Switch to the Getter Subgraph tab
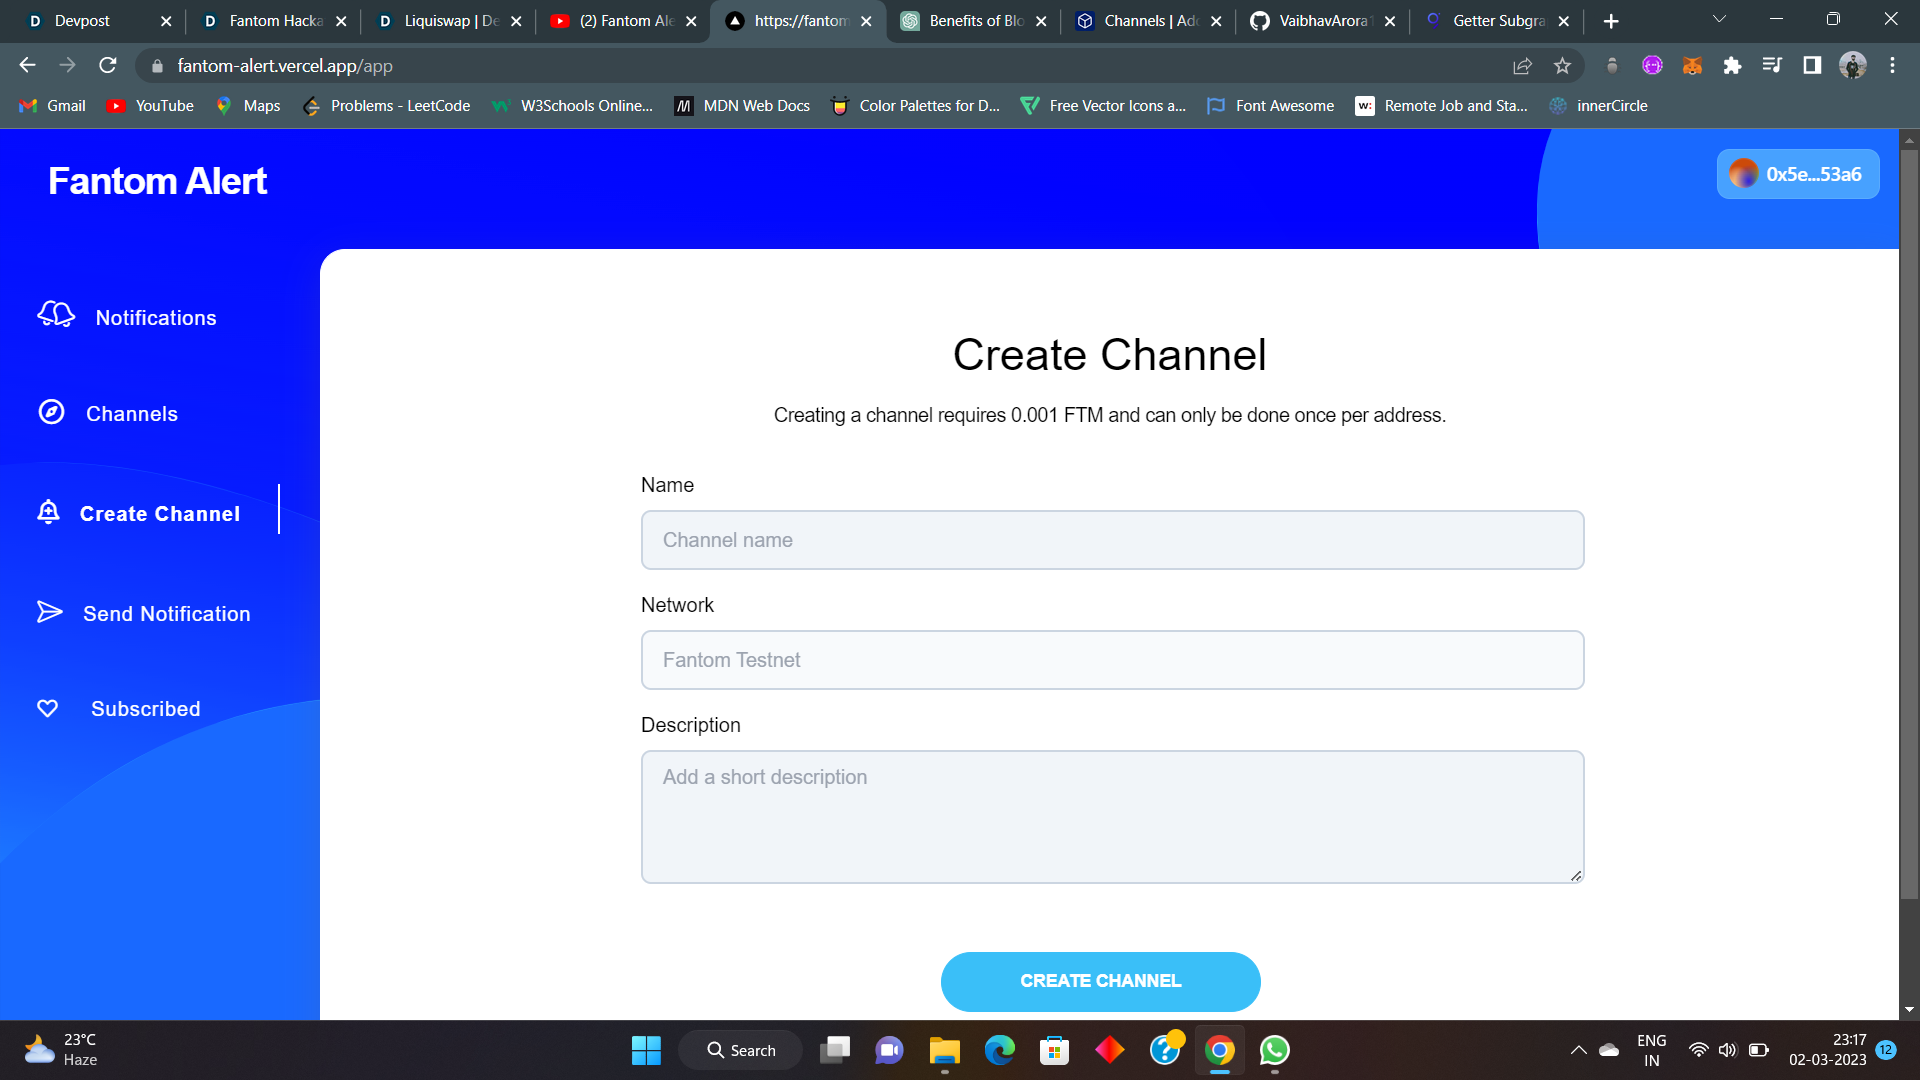 (1497, 21)
